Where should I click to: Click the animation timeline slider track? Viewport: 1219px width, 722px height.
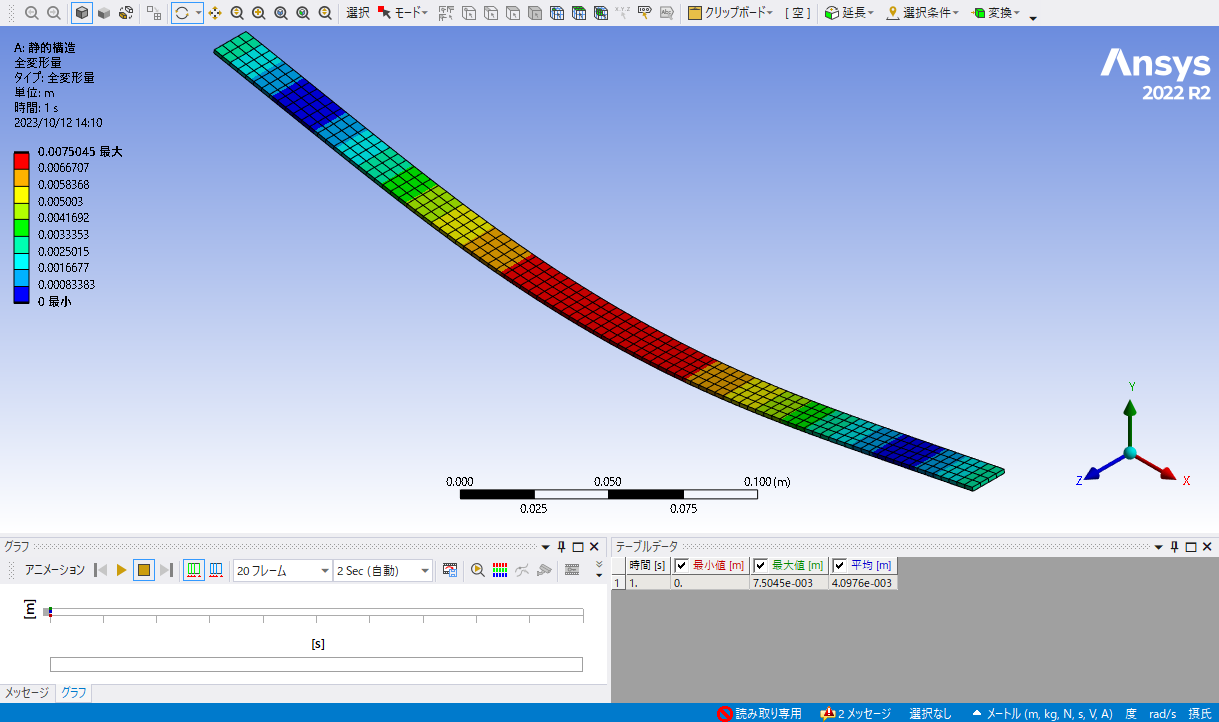pyautogui.click(x=316, y=612)
